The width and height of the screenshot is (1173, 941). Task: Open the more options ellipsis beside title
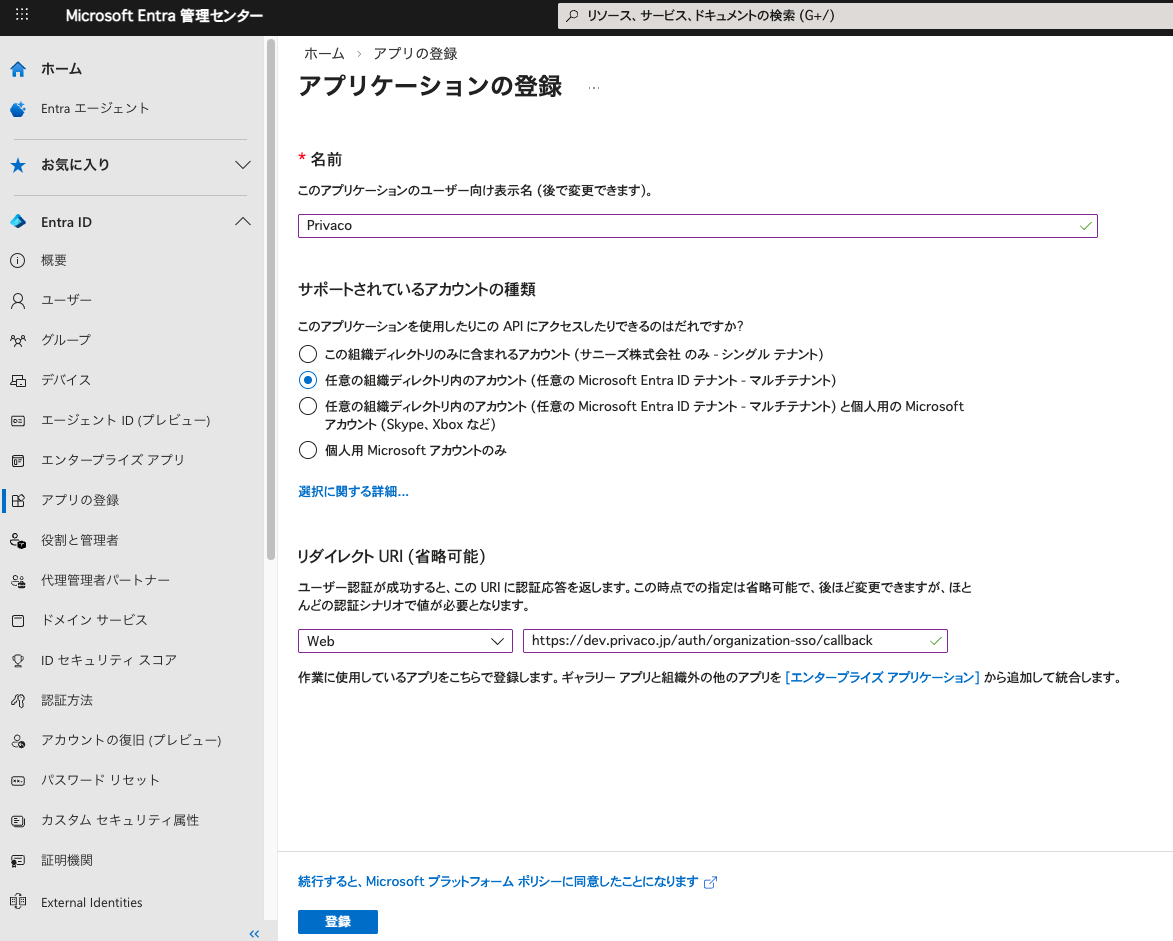[x=593, y=88]
